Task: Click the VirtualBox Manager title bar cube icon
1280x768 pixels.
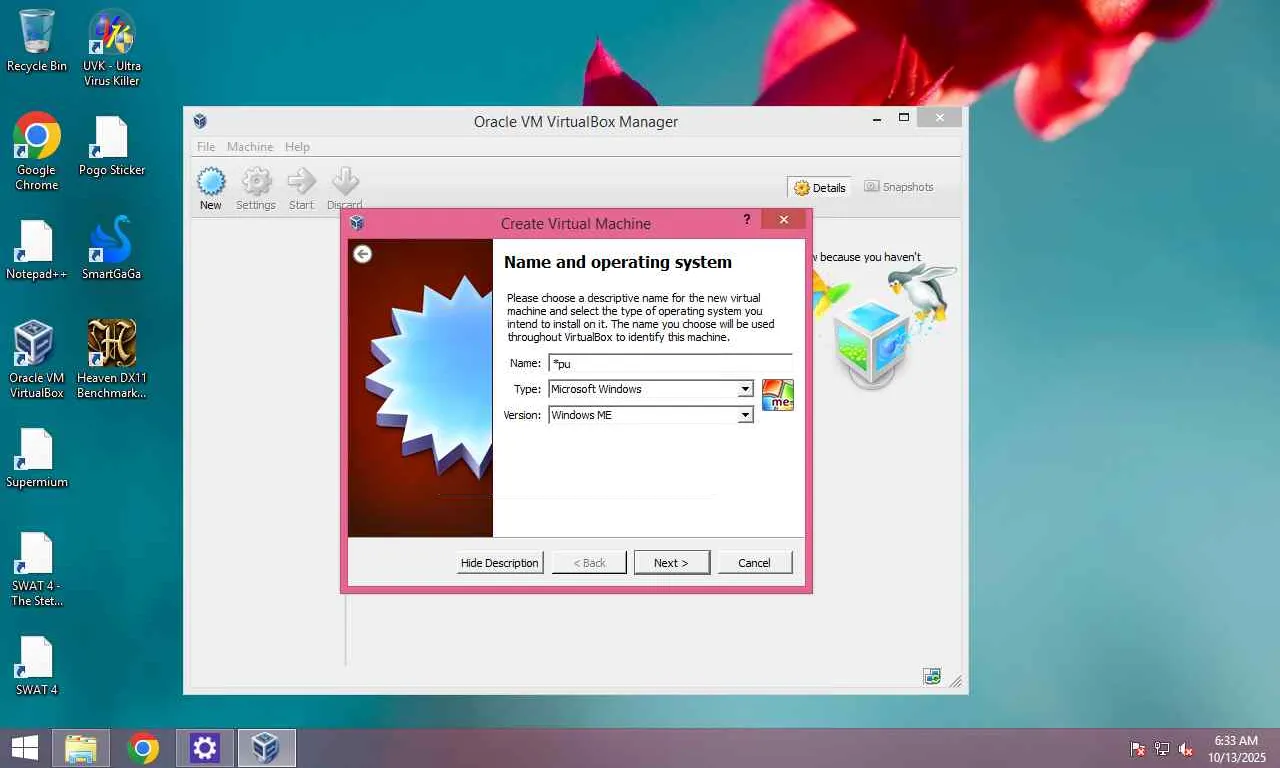Action: (x=200, y=121)
